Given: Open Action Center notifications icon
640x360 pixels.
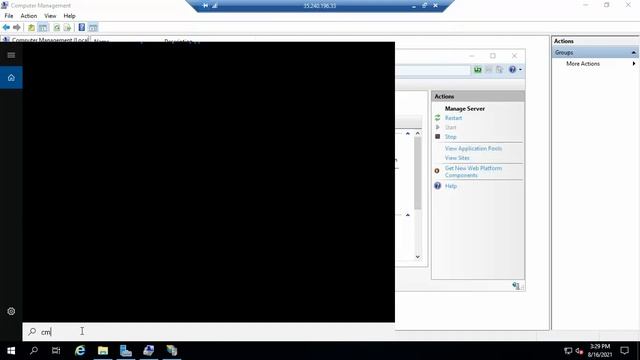Looking at the screenshot, I should click(x=624, y=351).
